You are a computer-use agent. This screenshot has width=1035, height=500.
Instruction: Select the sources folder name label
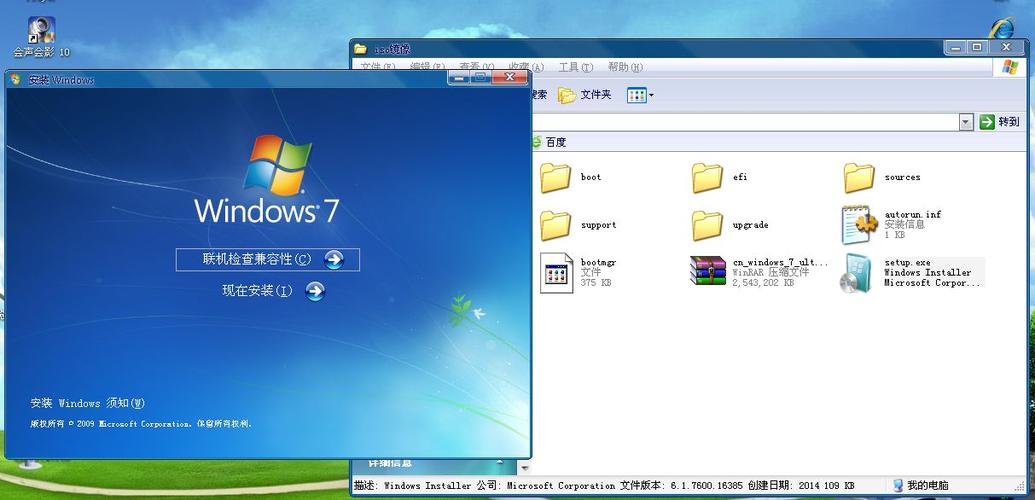(x=902, y=177)
